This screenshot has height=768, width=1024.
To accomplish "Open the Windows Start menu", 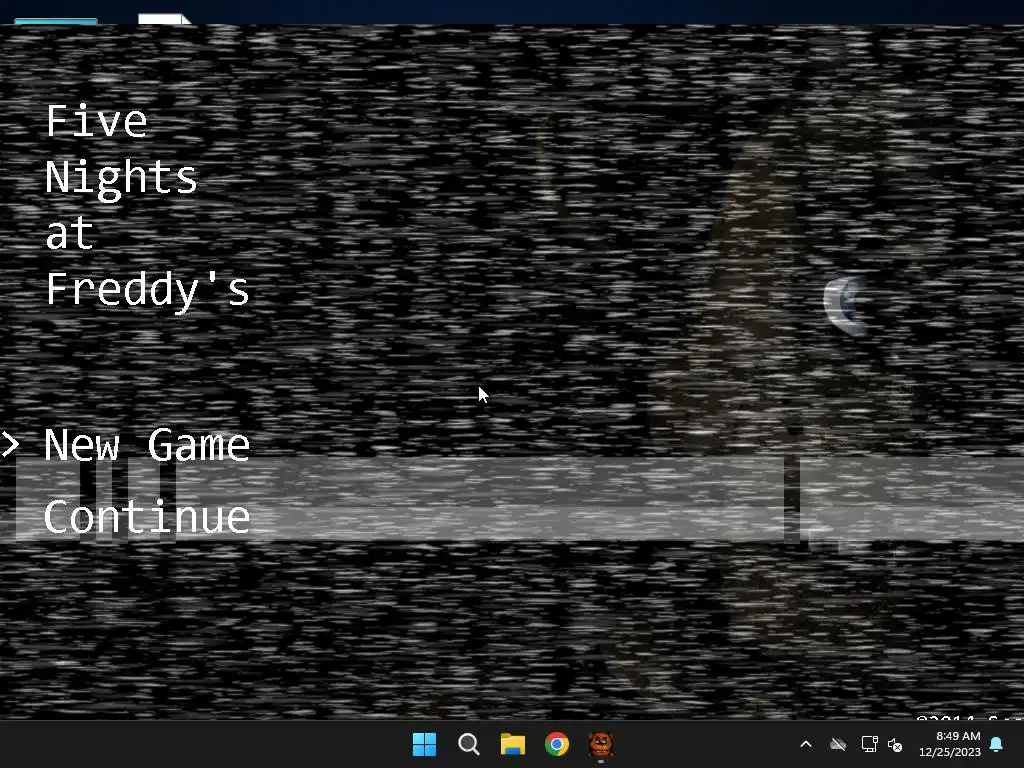I will click(x=424, y=744).
